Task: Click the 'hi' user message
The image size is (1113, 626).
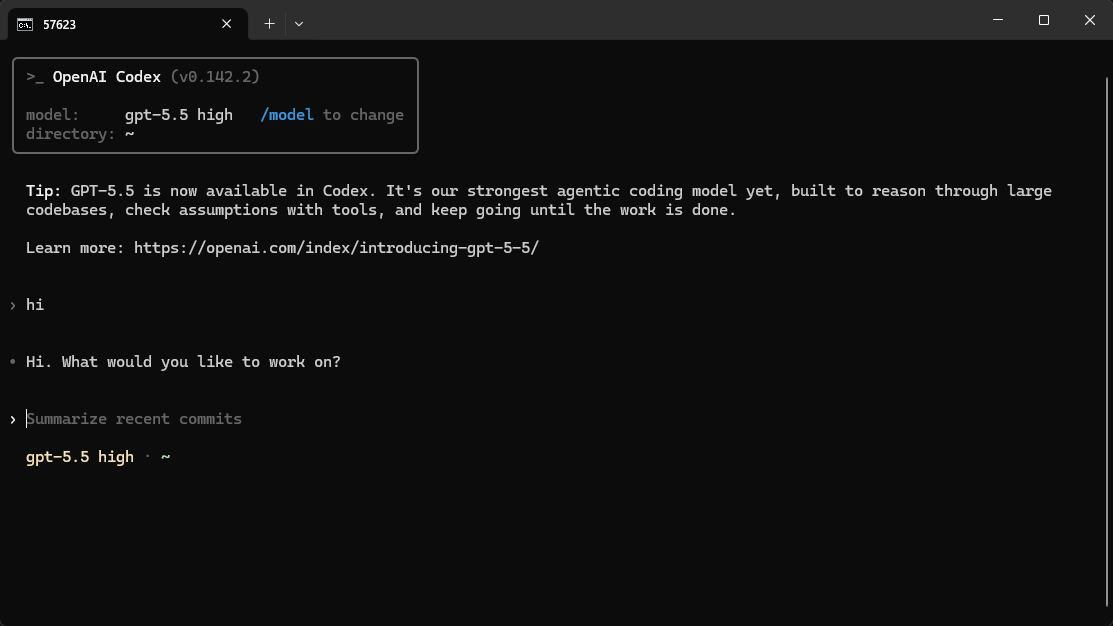Action: (x=35, y=304)
